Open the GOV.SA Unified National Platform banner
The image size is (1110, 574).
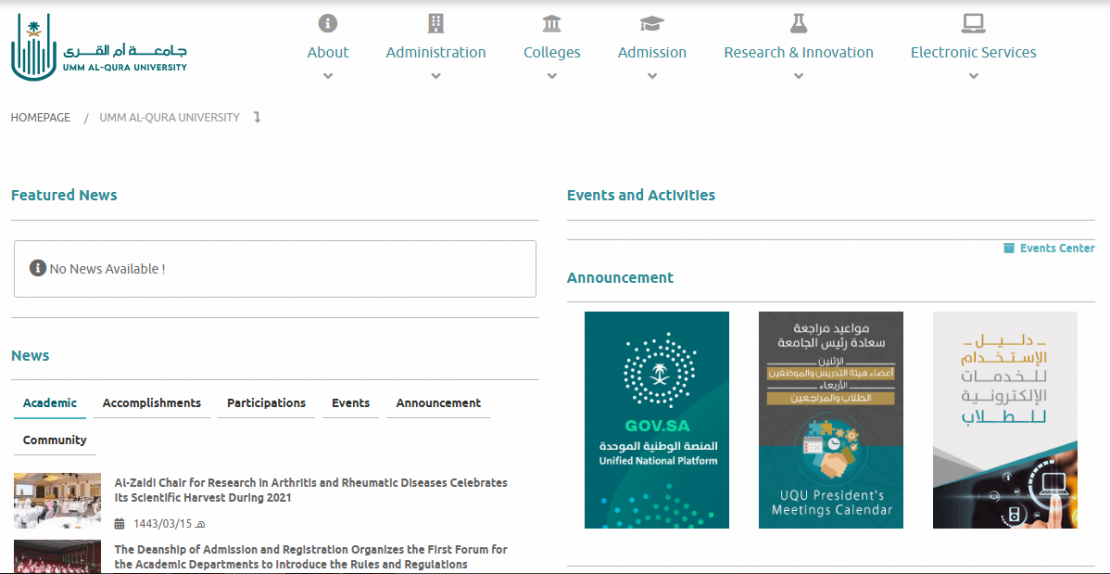click(x=657, y=420)
